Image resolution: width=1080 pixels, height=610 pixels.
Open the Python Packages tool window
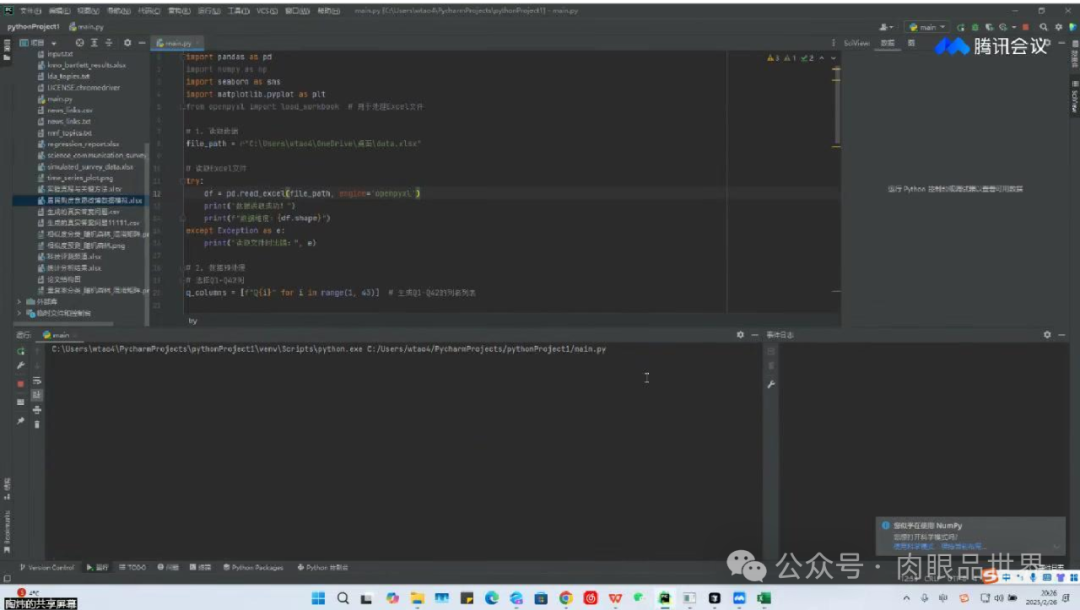click(253, 567)
